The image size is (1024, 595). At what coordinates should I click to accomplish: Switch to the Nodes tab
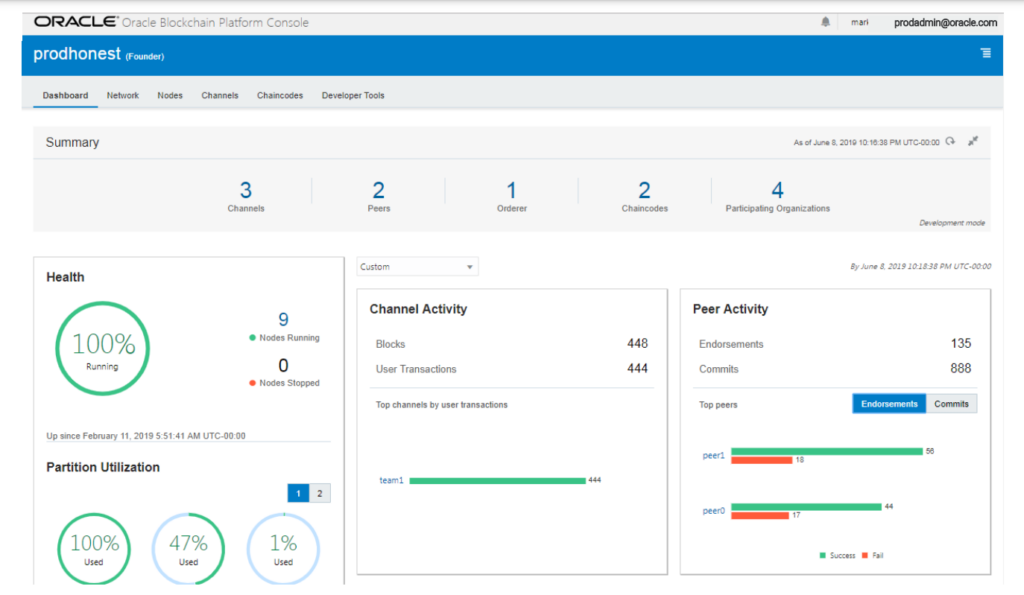[169, 95]
